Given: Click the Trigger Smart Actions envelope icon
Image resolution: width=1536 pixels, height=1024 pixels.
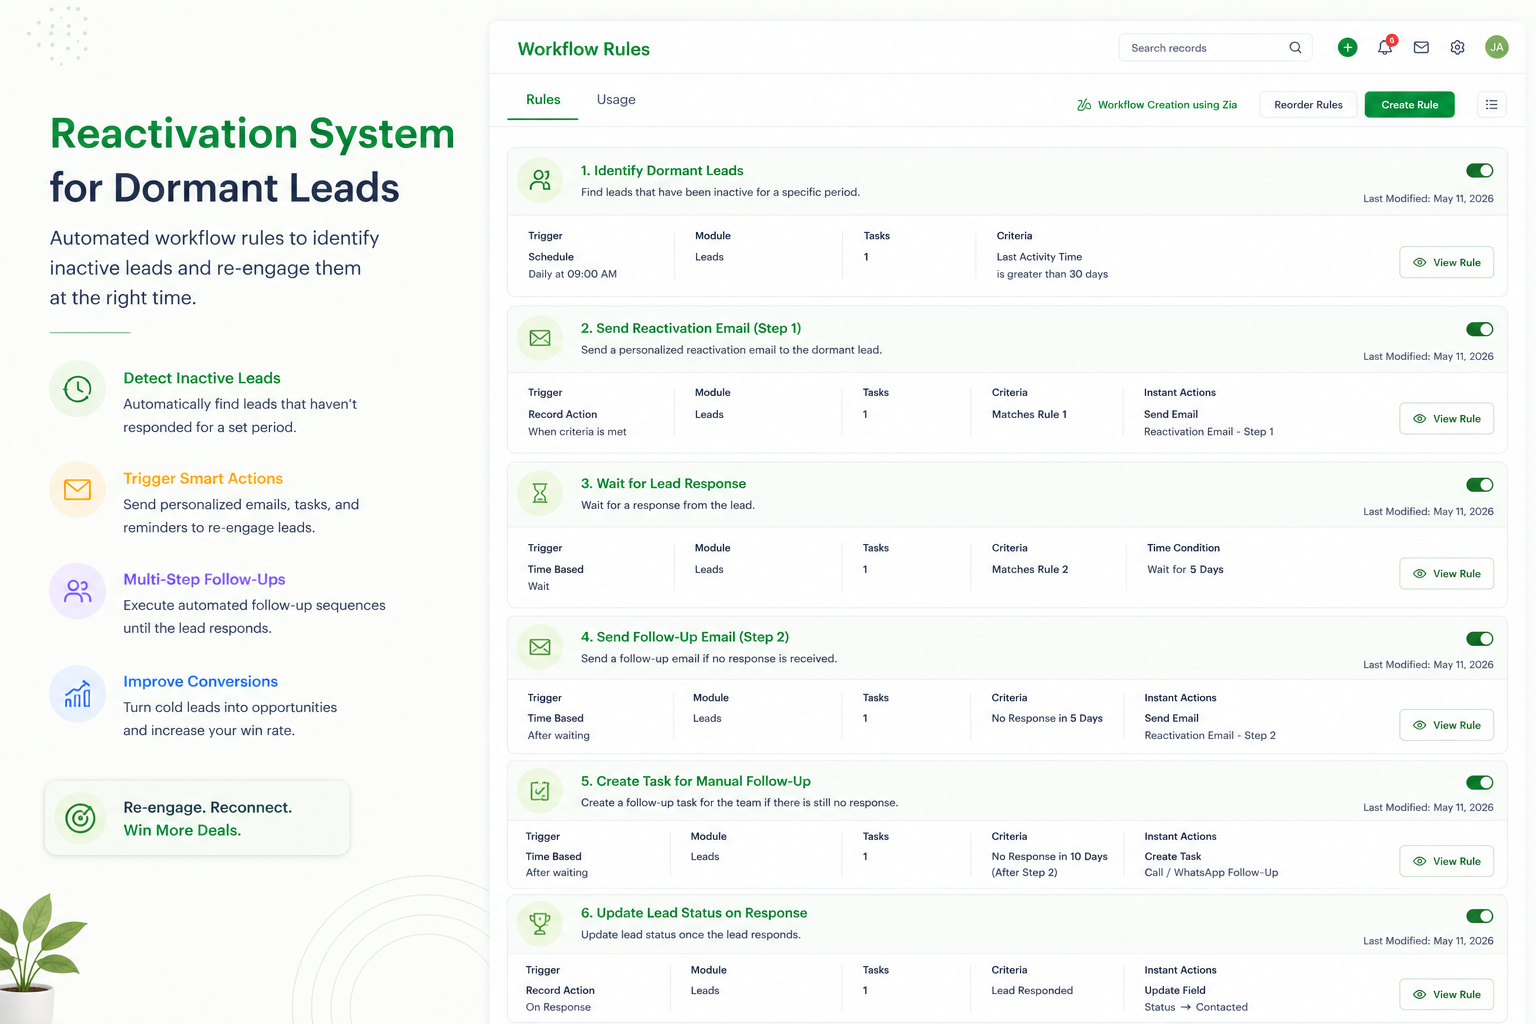Looking at the screenshot, I should click(77, 489).
